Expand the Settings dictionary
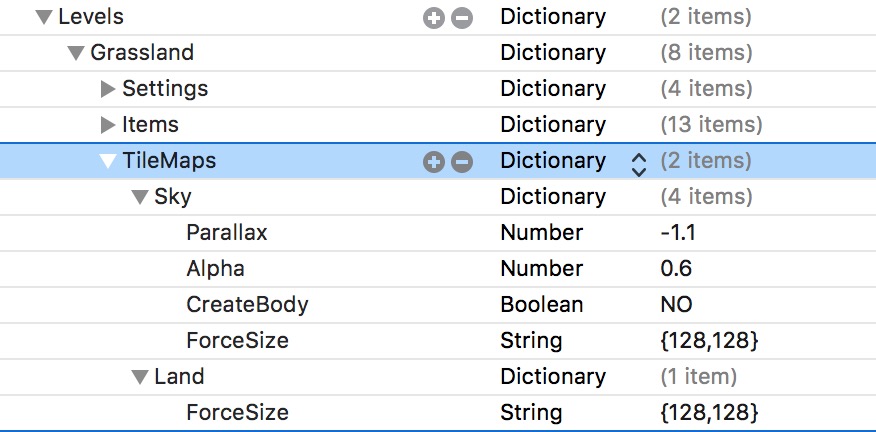This screenshot has height=432, width=876. tap(108, 89)
